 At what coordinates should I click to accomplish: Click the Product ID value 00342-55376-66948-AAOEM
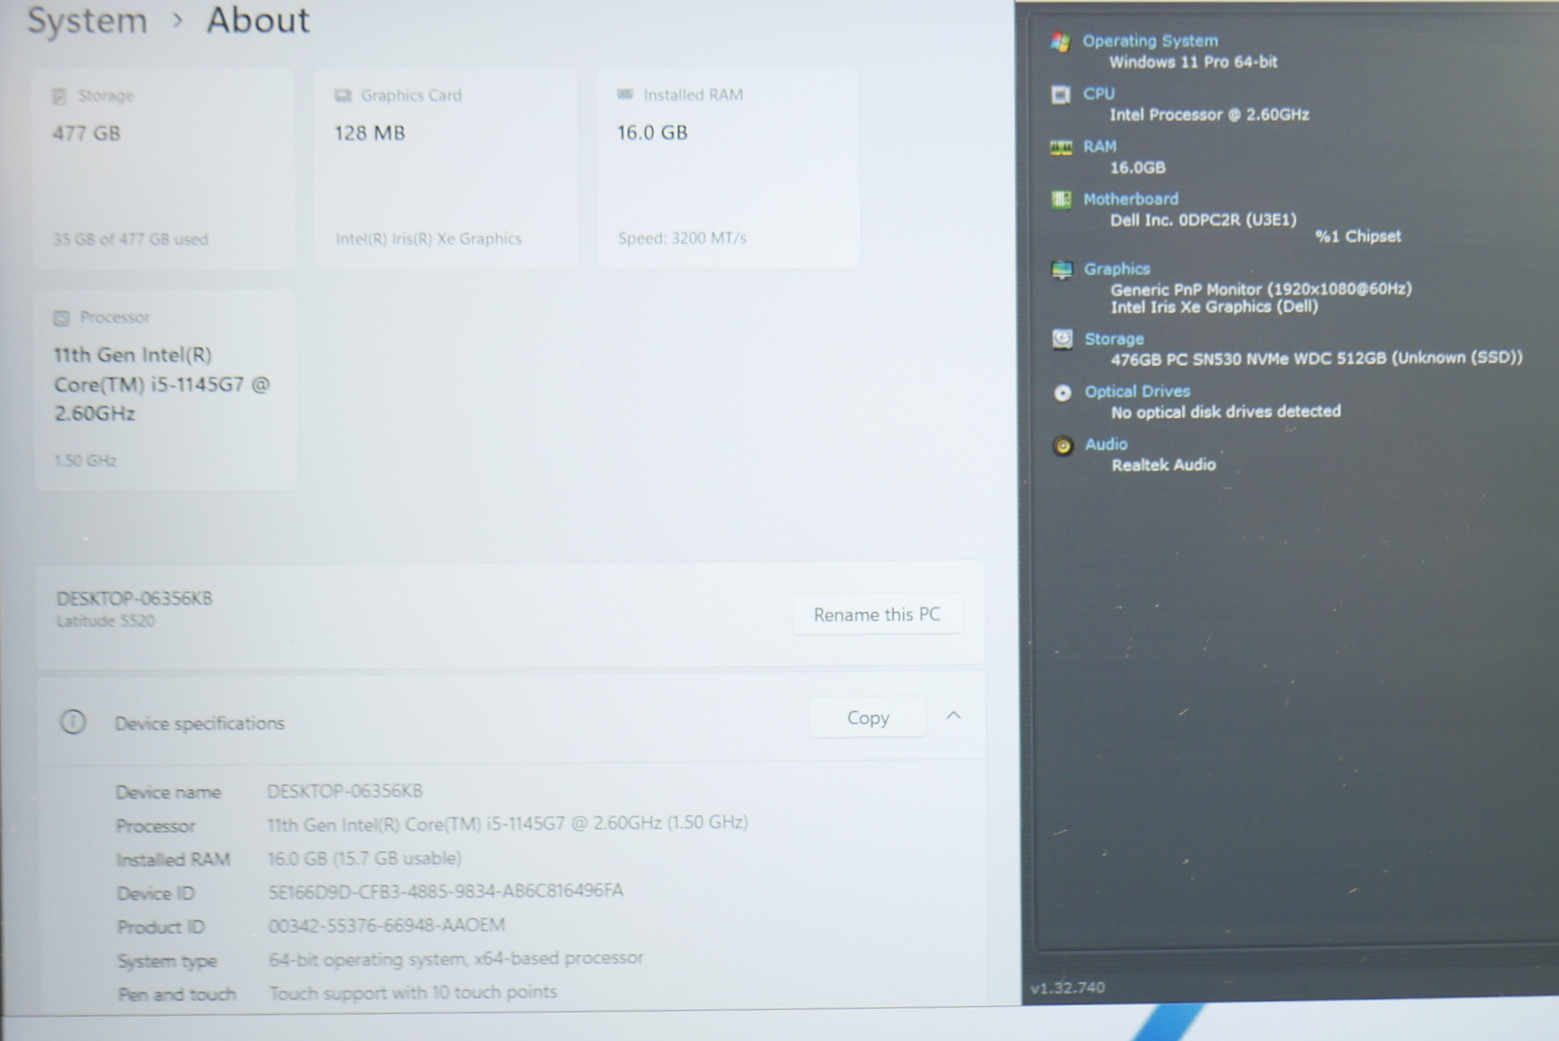[387, 925]
